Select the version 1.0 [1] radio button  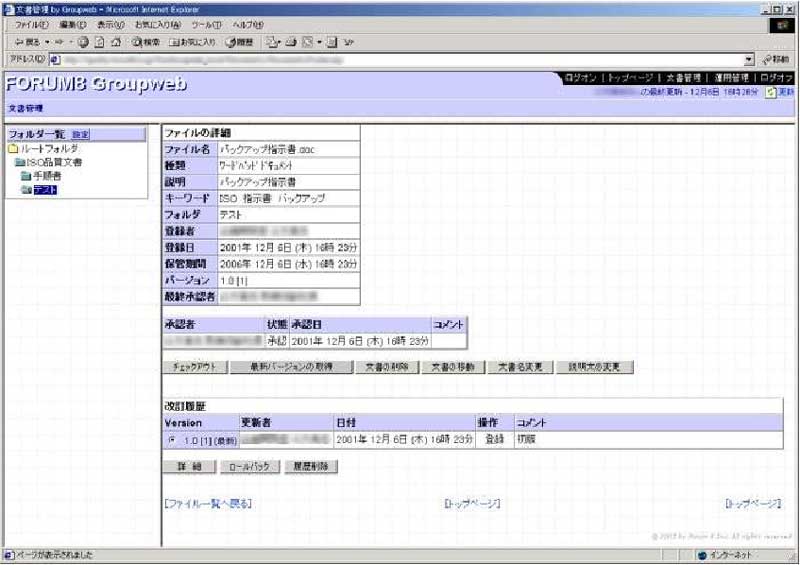tap(172, 439)
